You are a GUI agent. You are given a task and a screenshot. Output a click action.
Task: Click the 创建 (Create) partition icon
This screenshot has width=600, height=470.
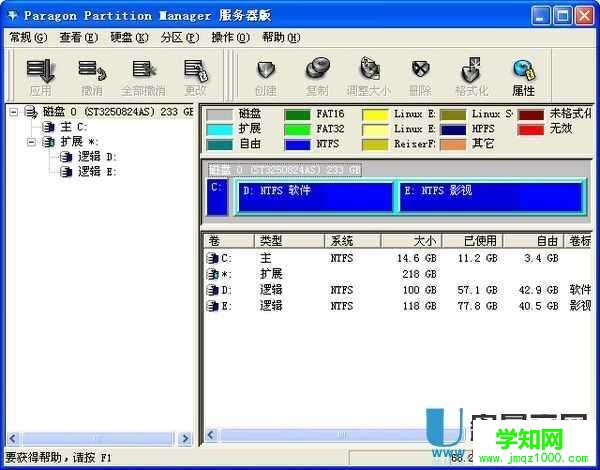pos(266,70)
